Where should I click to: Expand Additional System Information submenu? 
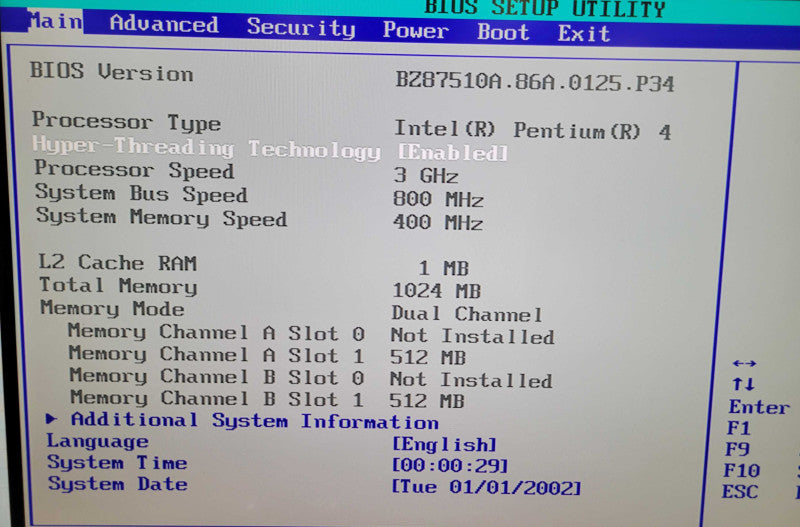click(x=255, y=421)
